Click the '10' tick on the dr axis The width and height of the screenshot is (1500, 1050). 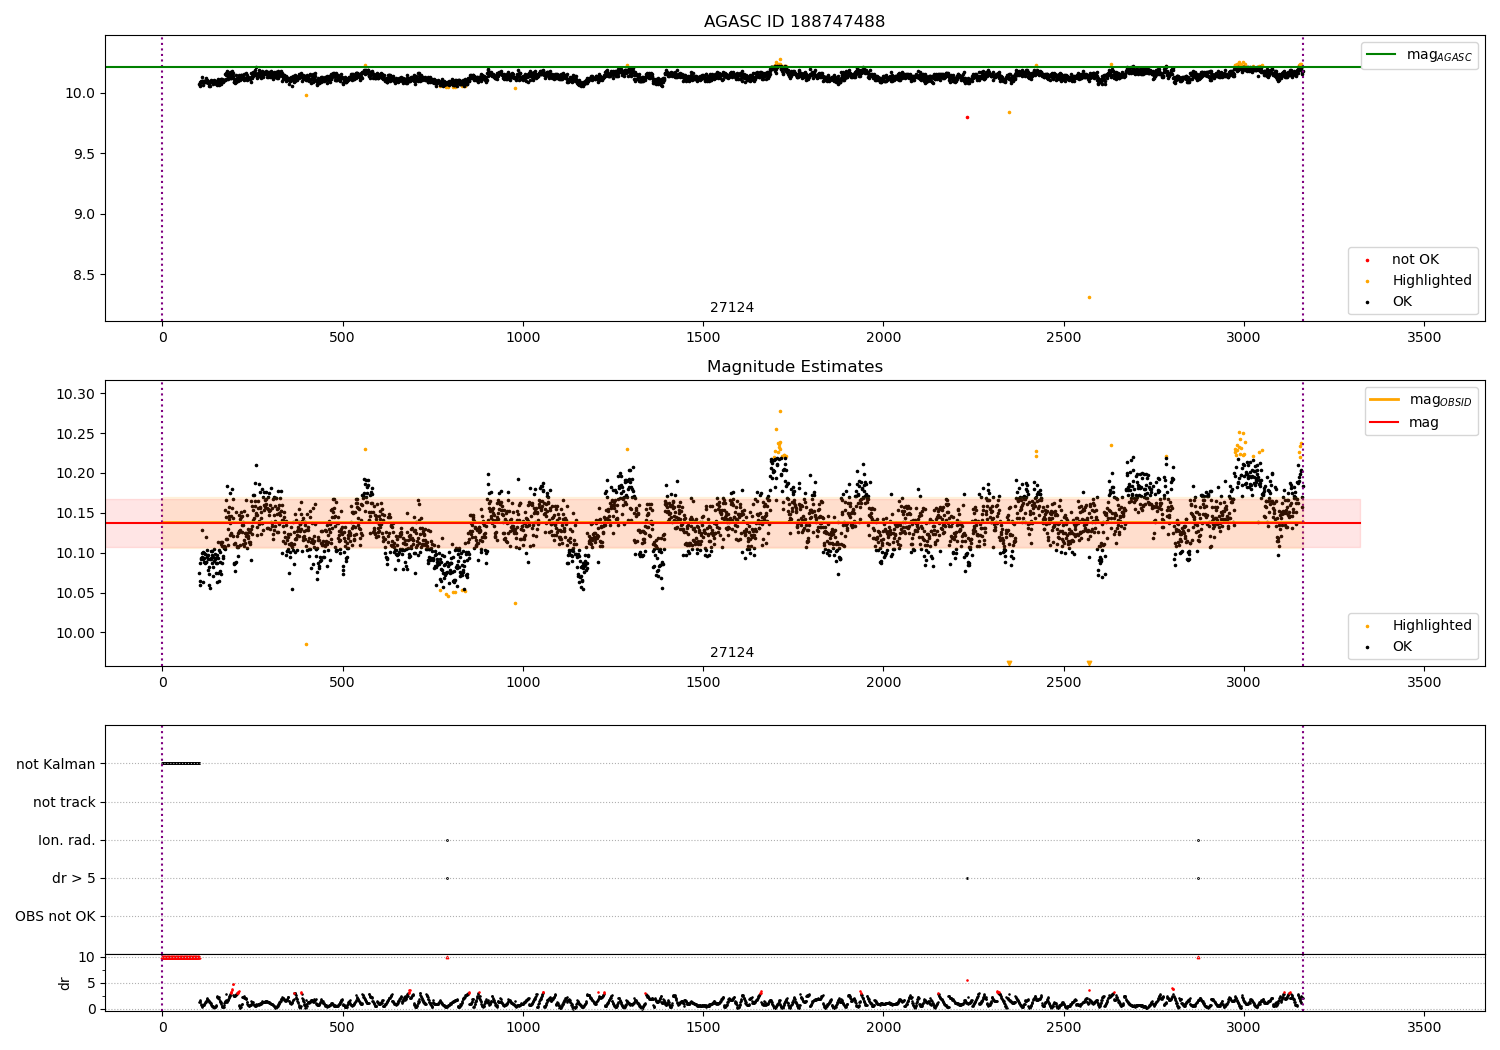(87, 958)
